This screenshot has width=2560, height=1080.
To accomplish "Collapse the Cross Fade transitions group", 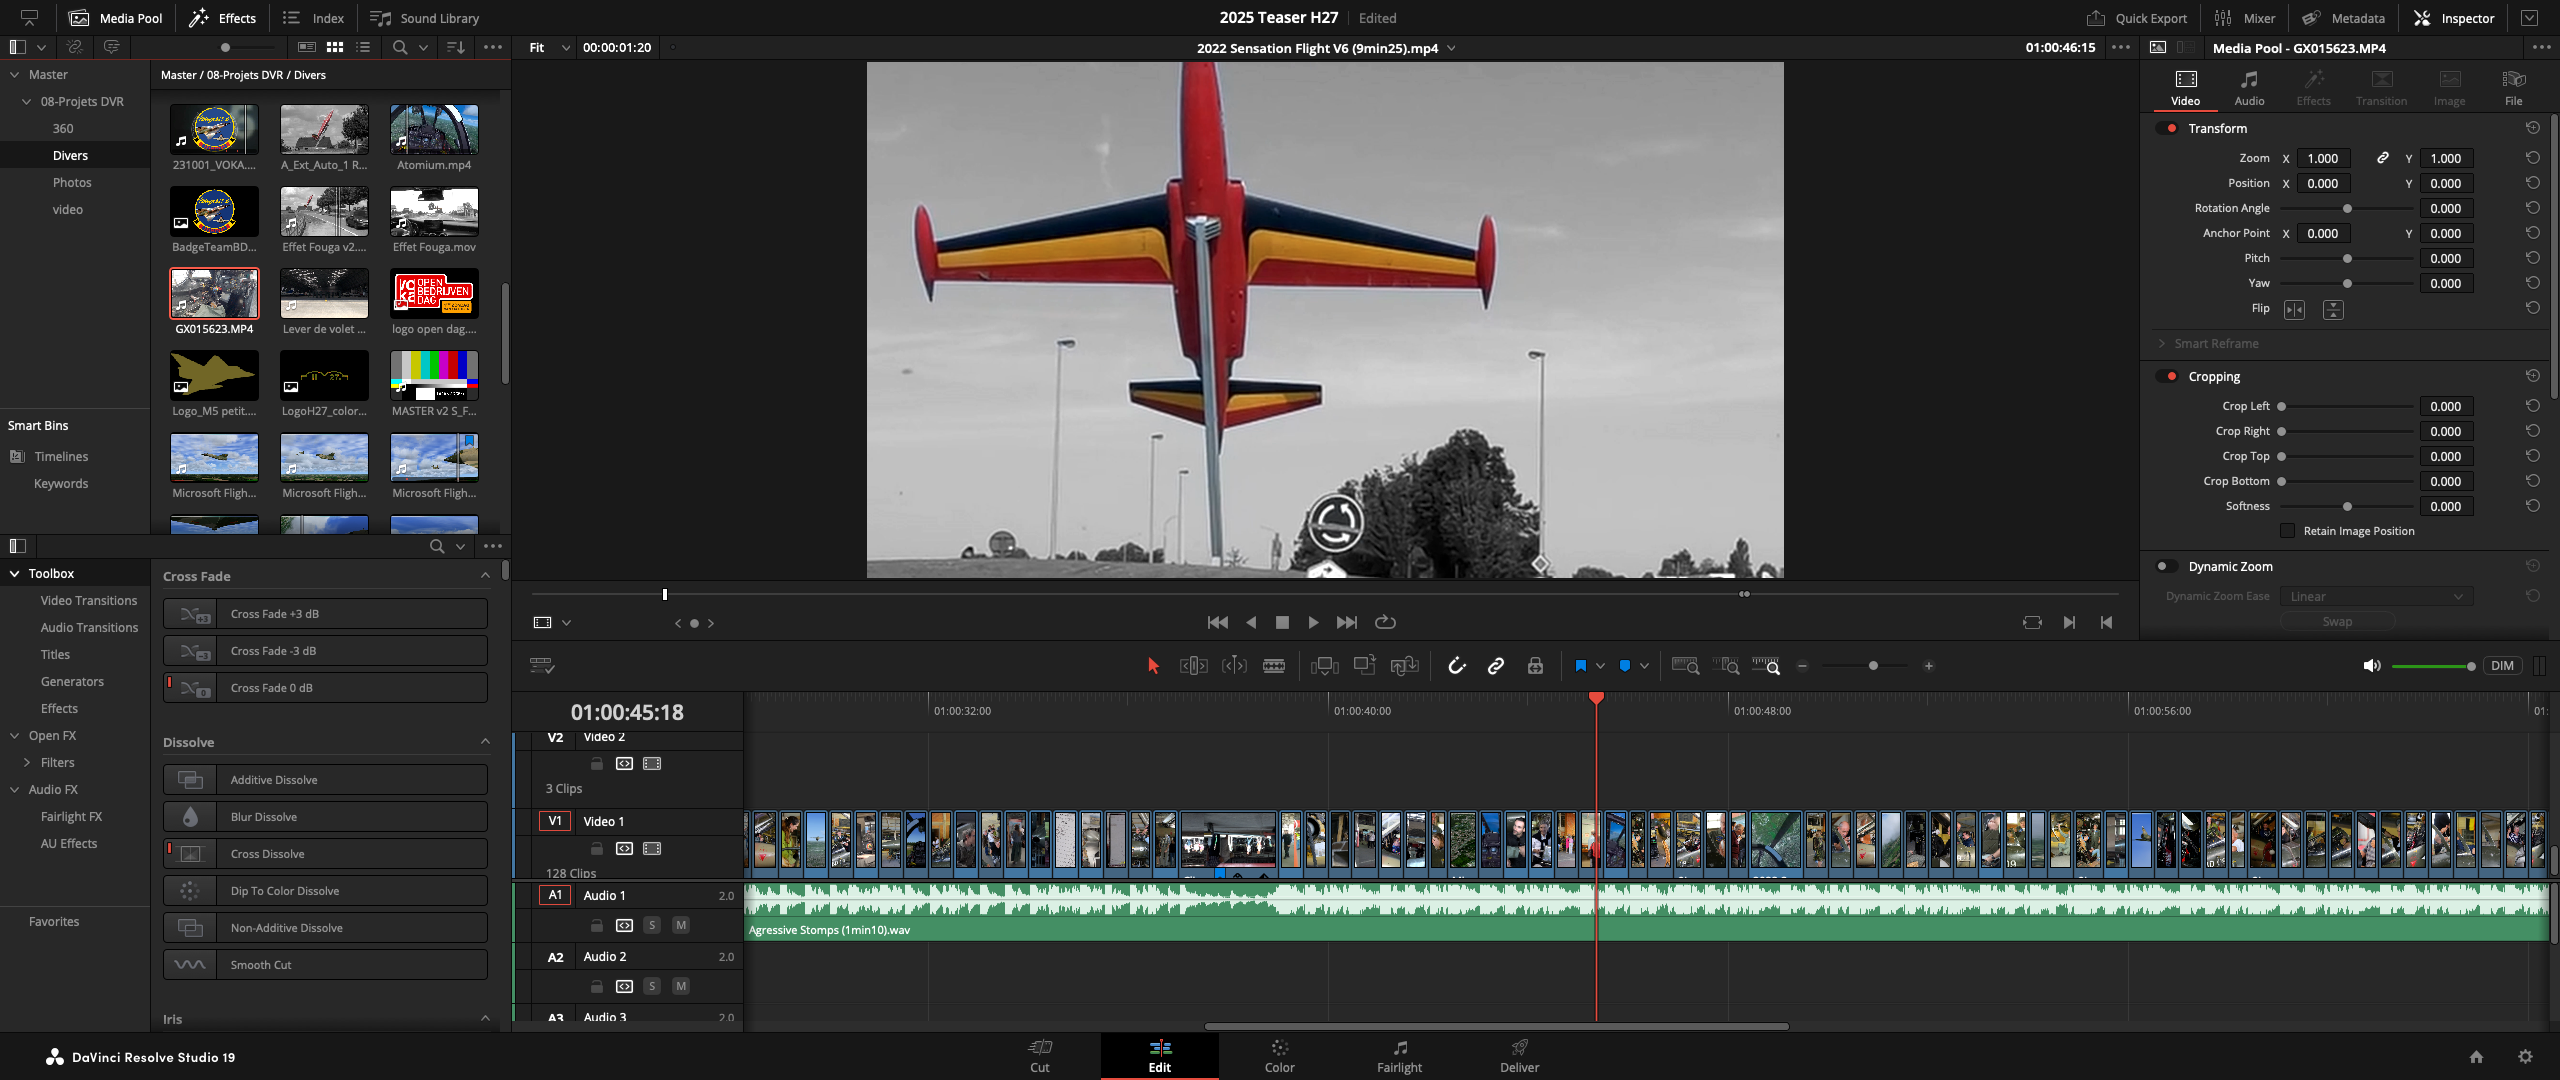I will pyautogui.click(x=485, y=576).
